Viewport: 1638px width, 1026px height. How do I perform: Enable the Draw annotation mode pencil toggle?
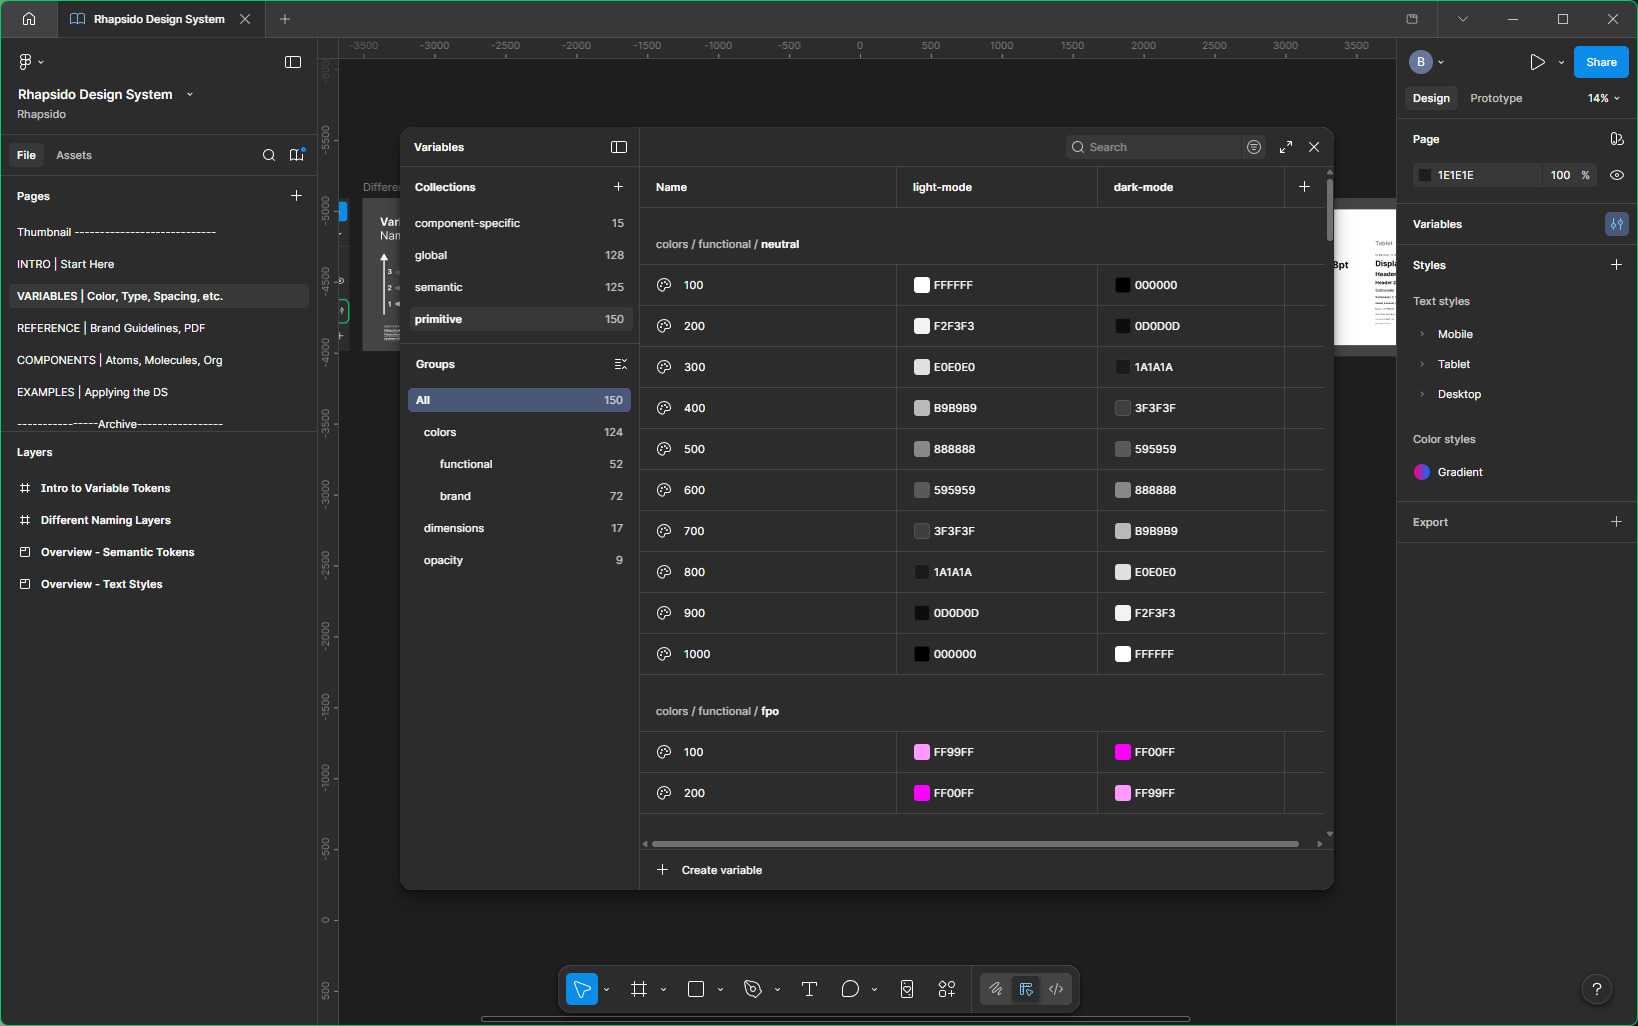tap(996, 989)
